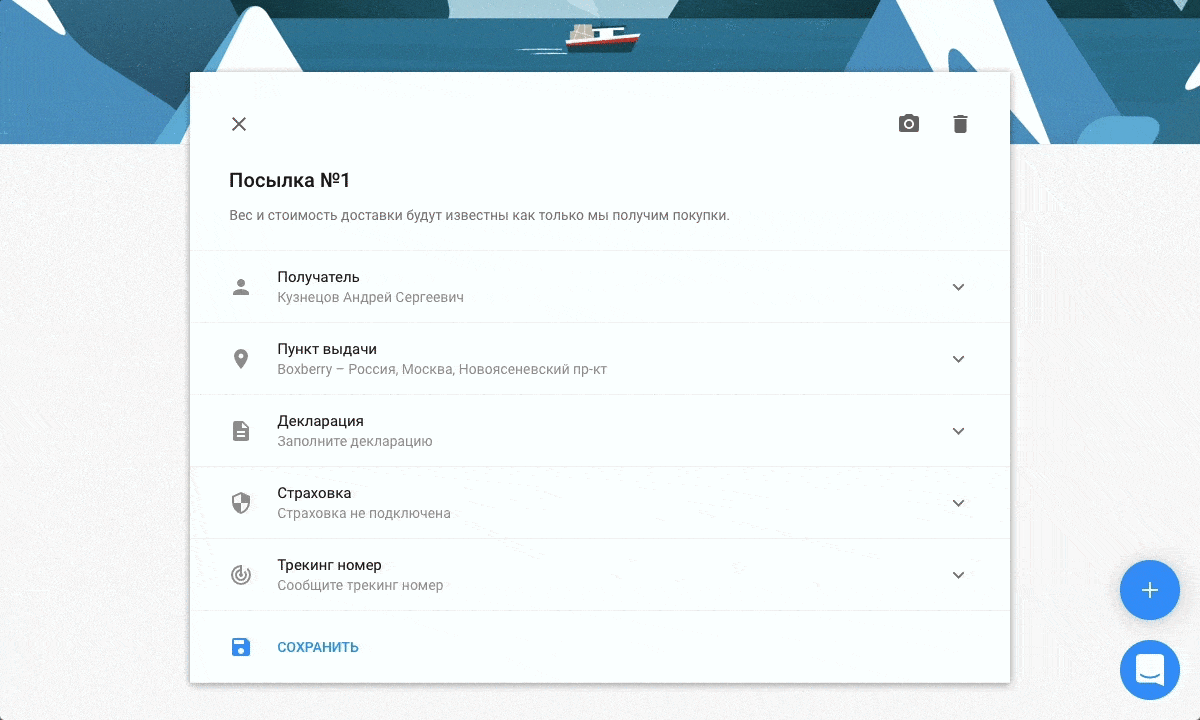Click the СОХРАНИТЬ button text
The width and height of the screenshot is (1200, 720).
(x=318, y=647)
